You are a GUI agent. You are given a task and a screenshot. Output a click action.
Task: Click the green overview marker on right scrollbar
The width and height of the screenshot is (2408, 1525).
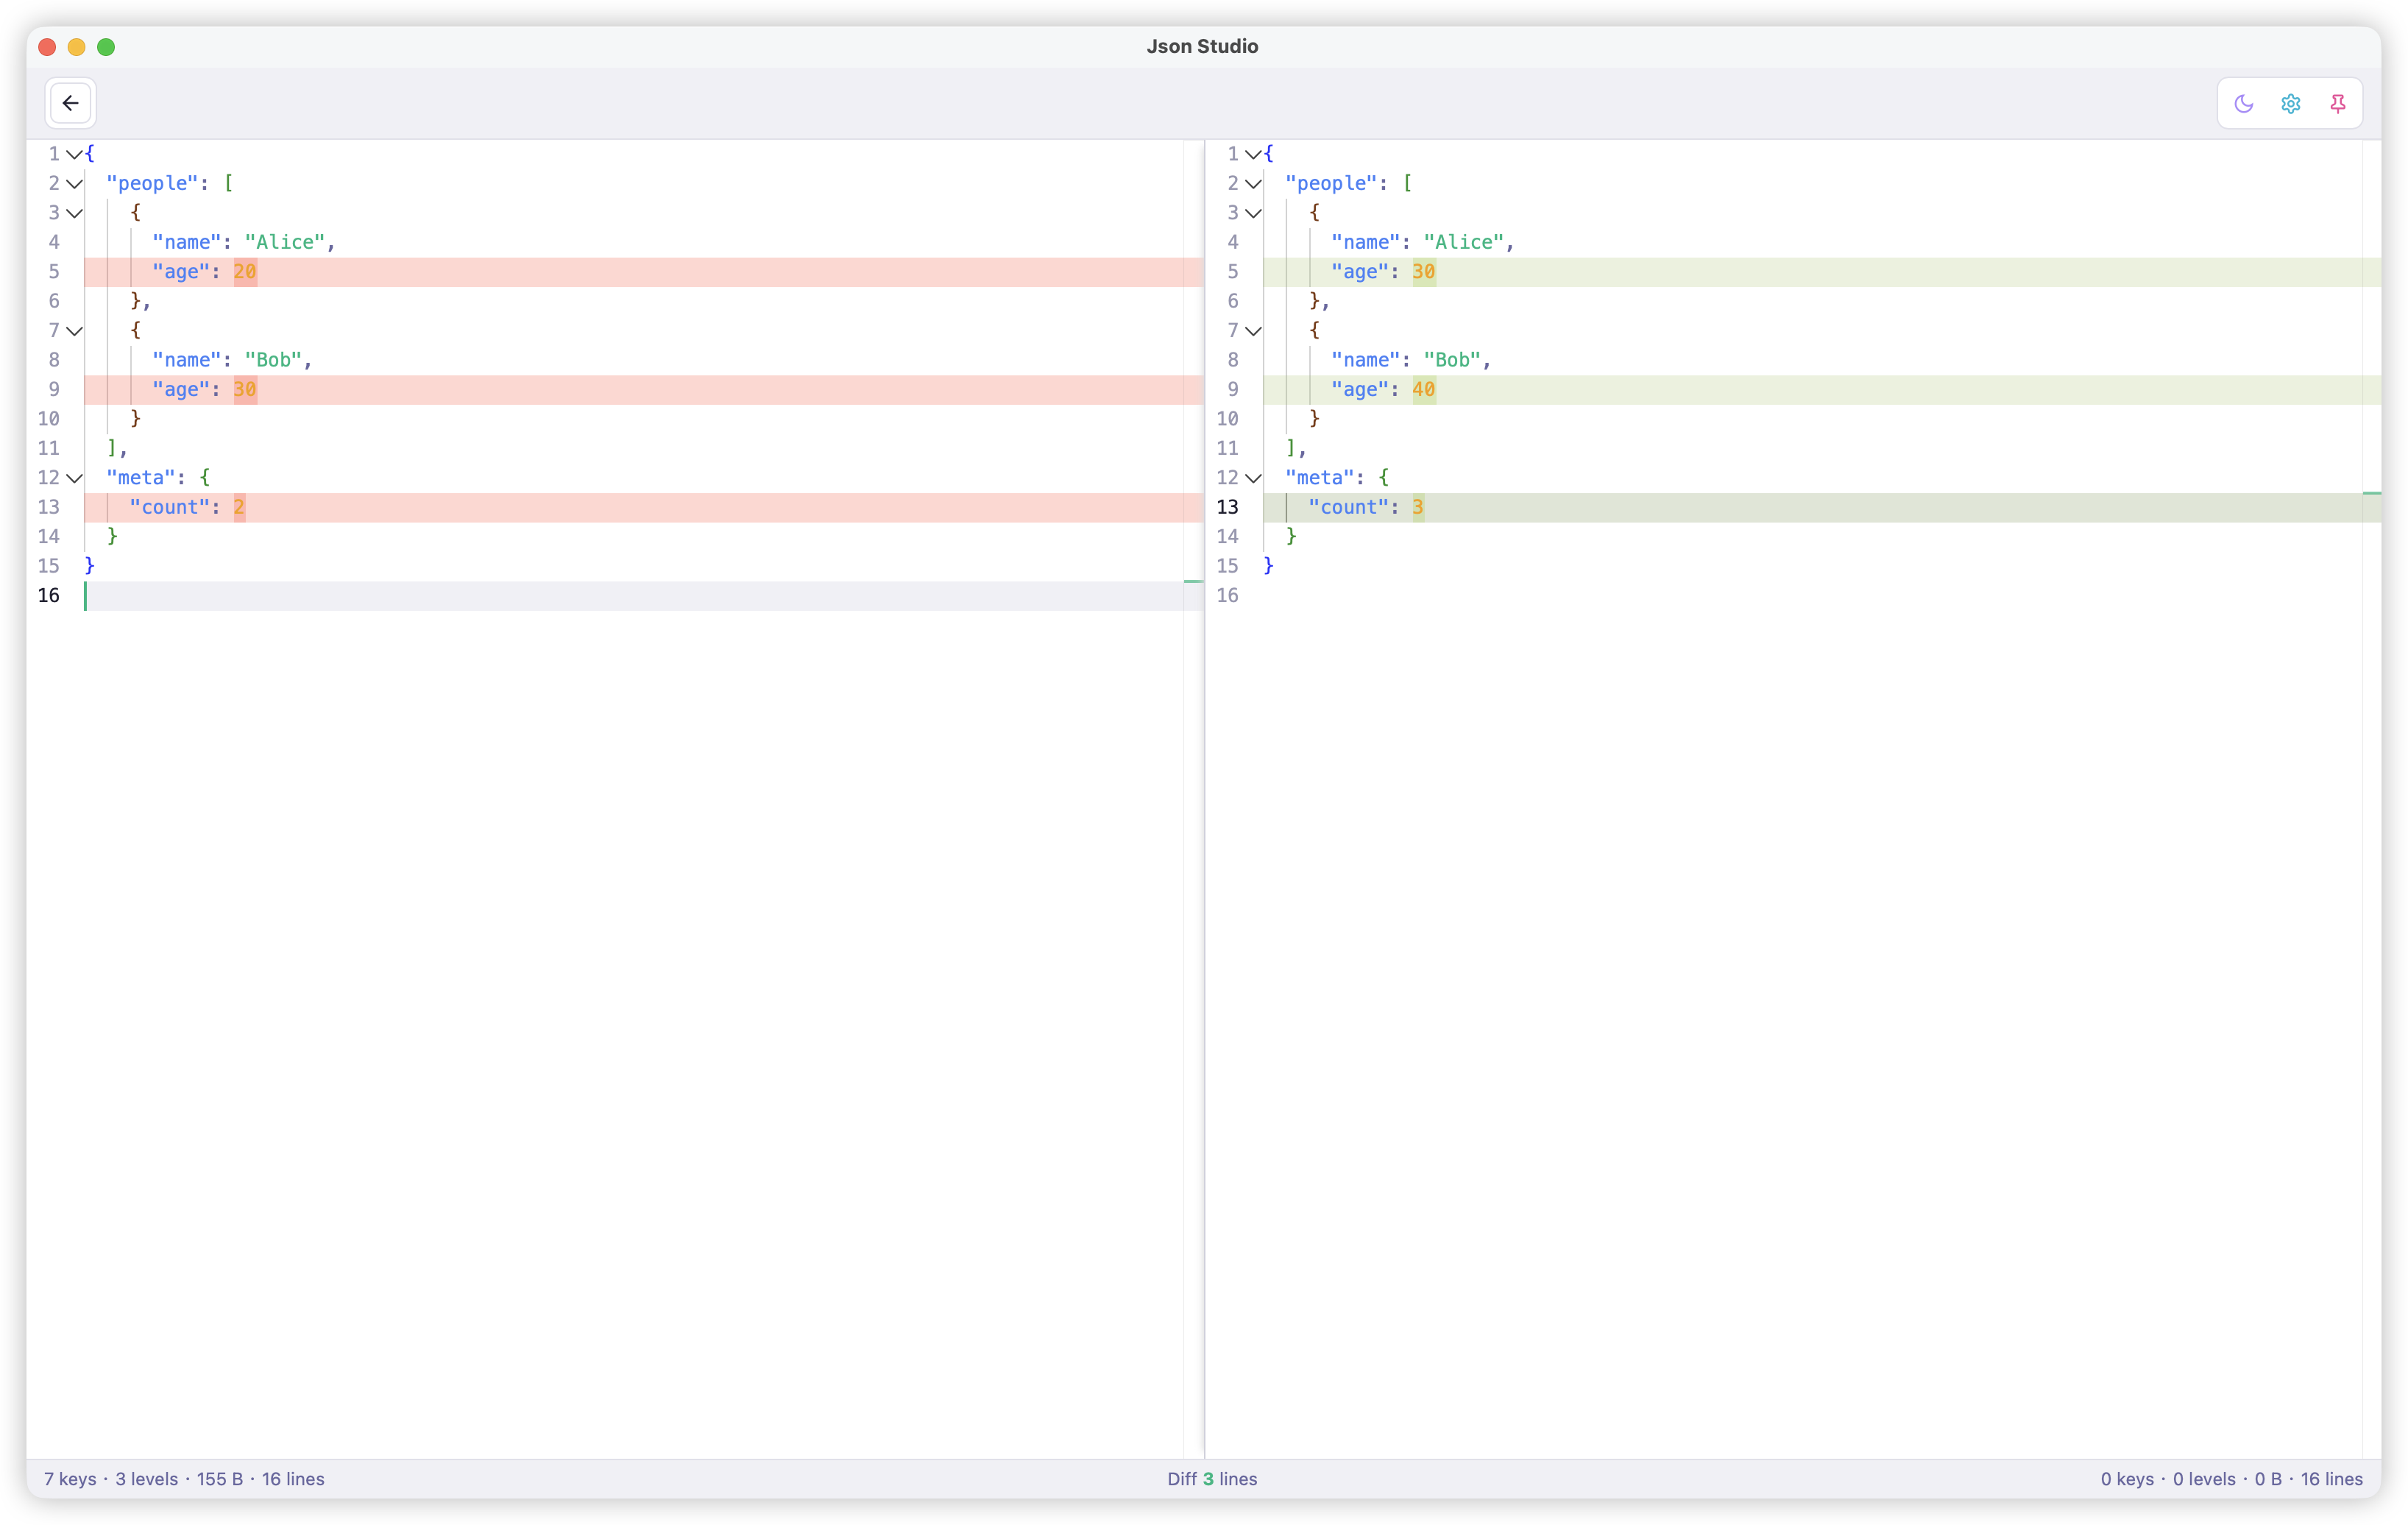(2372, 493)
